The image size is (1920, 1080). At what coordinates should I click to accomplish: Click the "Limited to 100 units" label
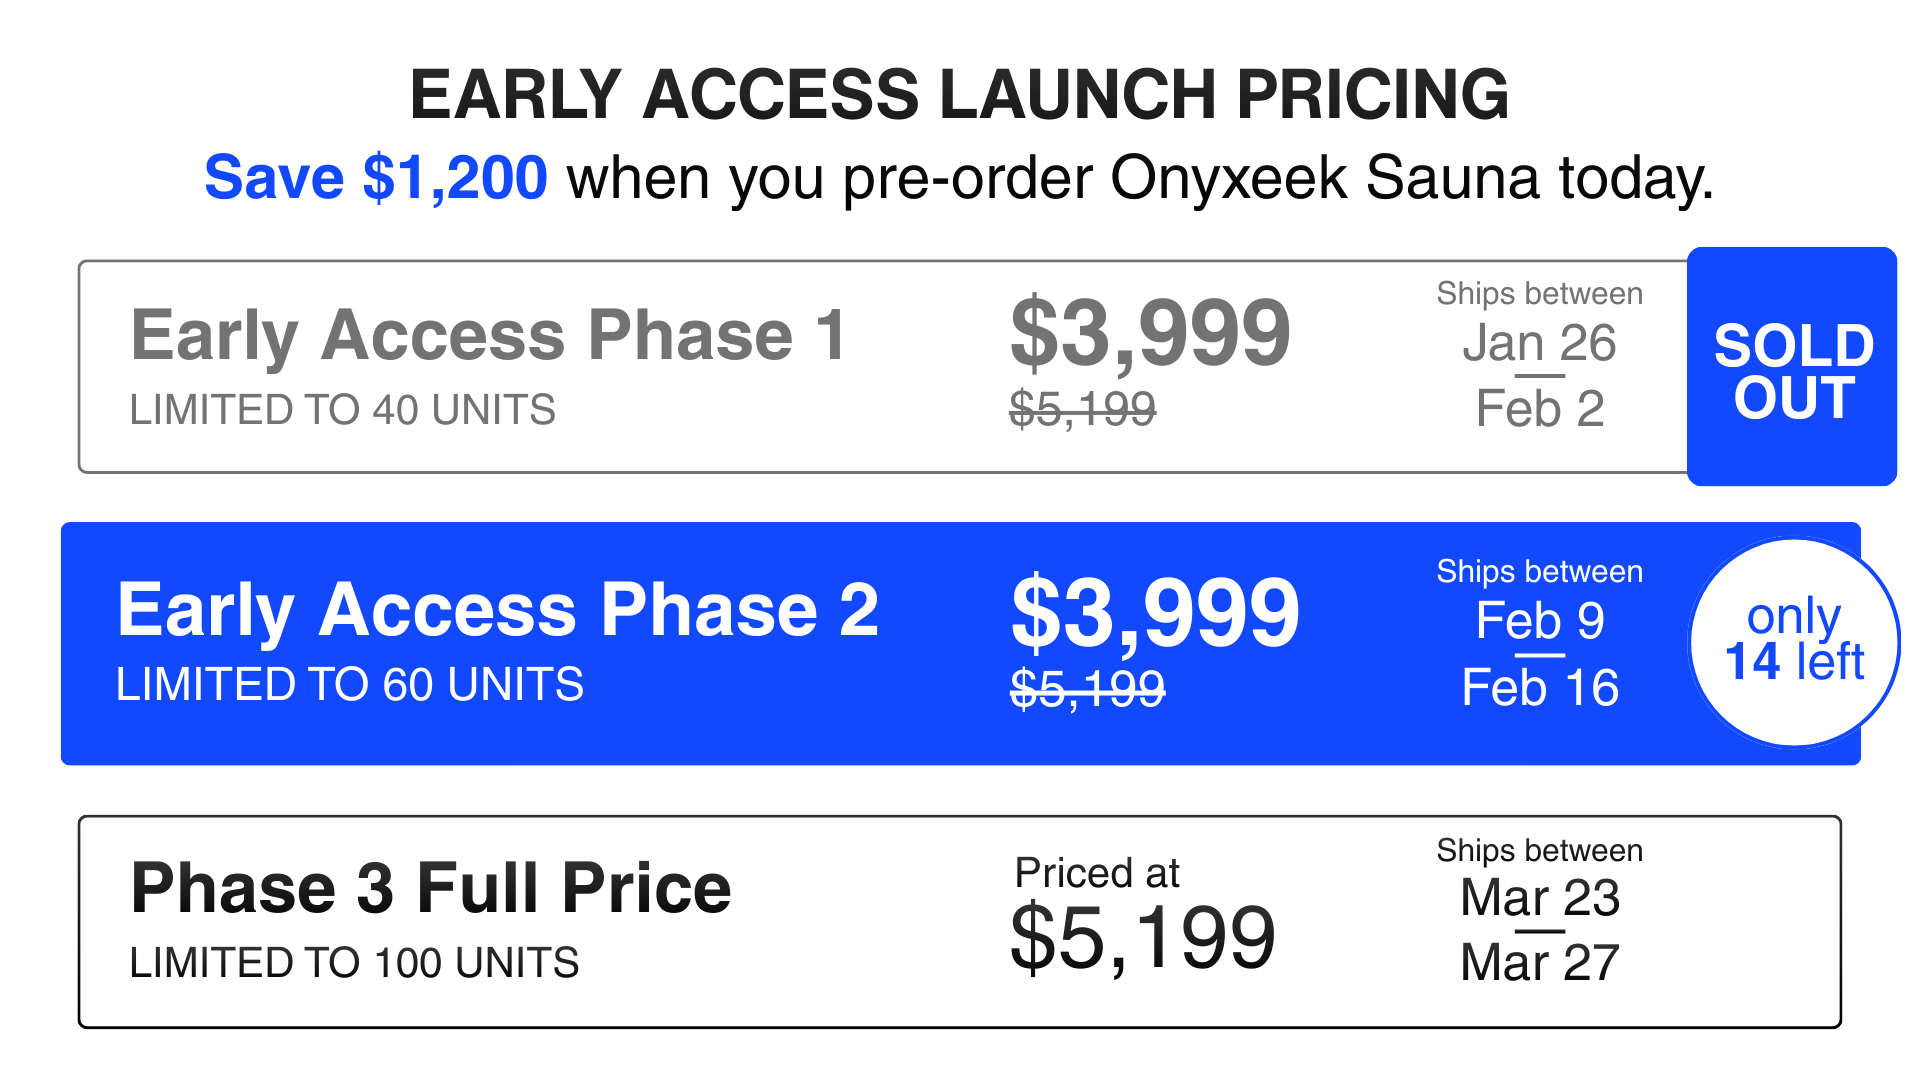point(355,963)
